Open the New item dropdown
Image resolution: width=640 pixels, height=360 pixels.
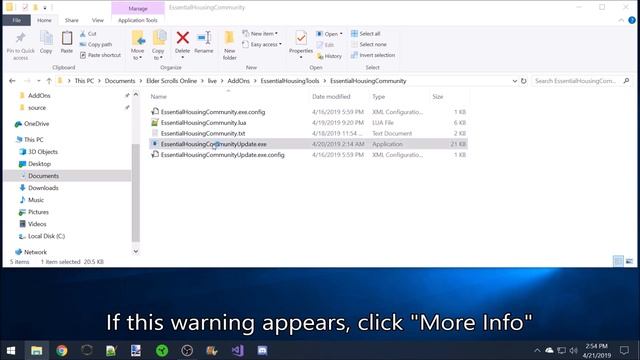click(x=260, y=33)
